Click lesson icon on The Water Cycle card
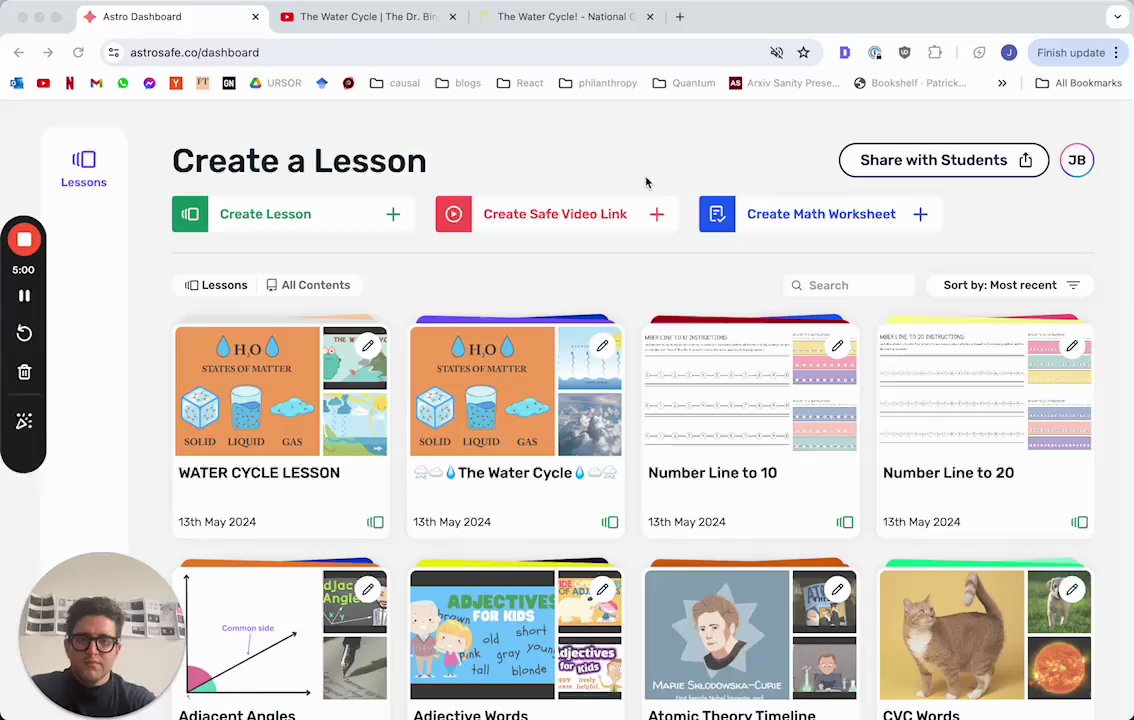The width and height of the screenshot is (1134, 720). pyautogui.click(x=610, y=522)
